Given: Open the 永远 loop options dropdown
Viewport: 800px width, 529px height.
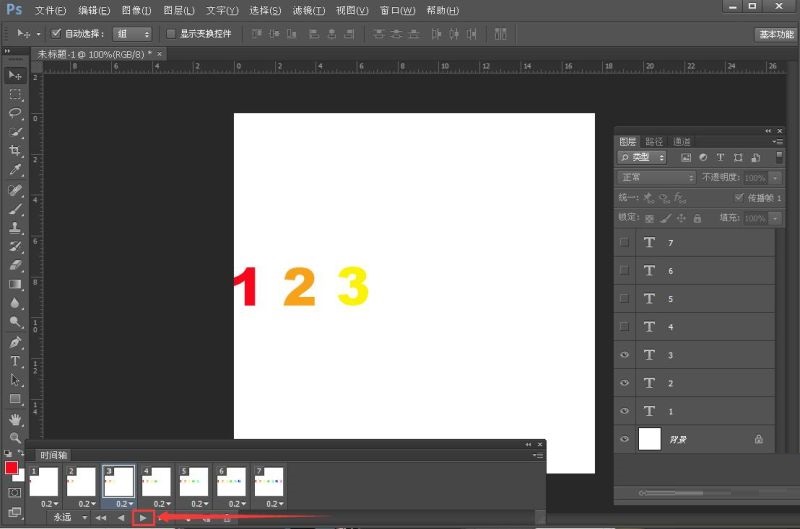Looking at the screenshot, I should point(70,518).
